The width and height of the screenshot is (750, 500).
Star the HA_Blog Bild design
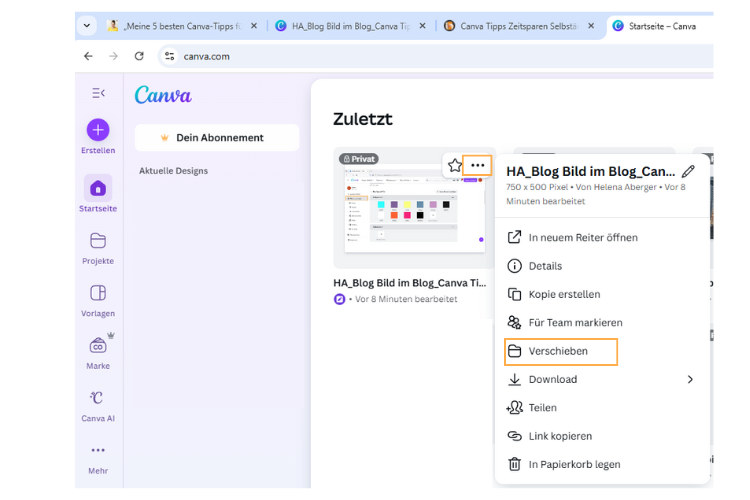point(454,166)
